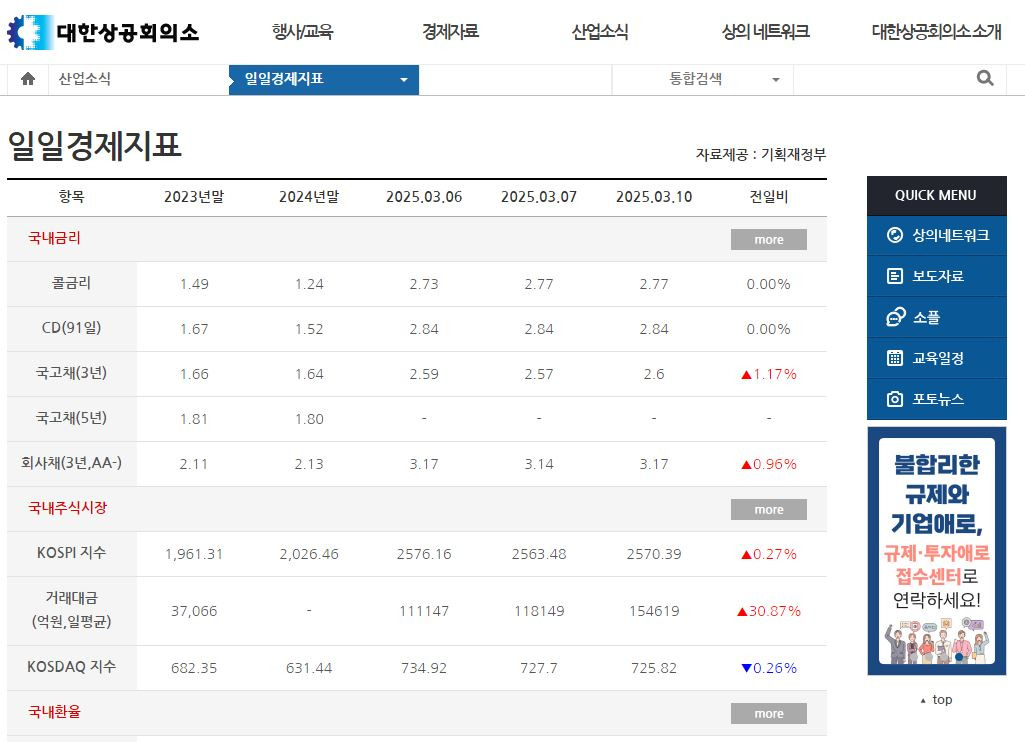Image resolution: width=1025 pixels, height=742 pixels.
Task: Click 2025.03.06 column header
Action: [424, 197]
